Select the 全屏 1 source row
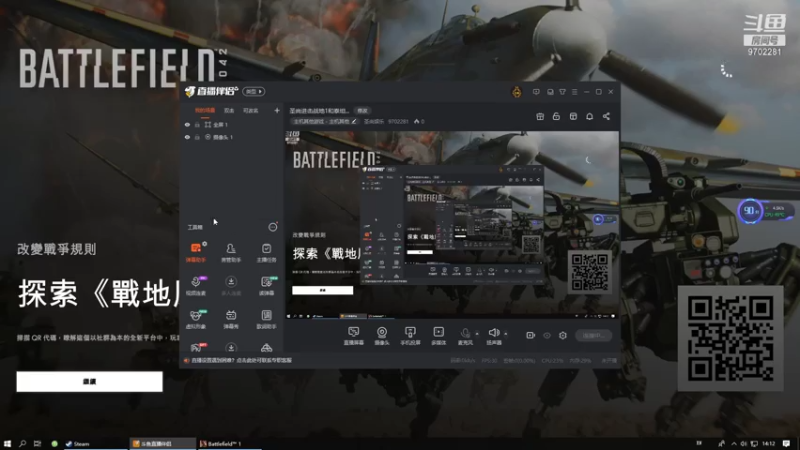 tap(232, 124)
